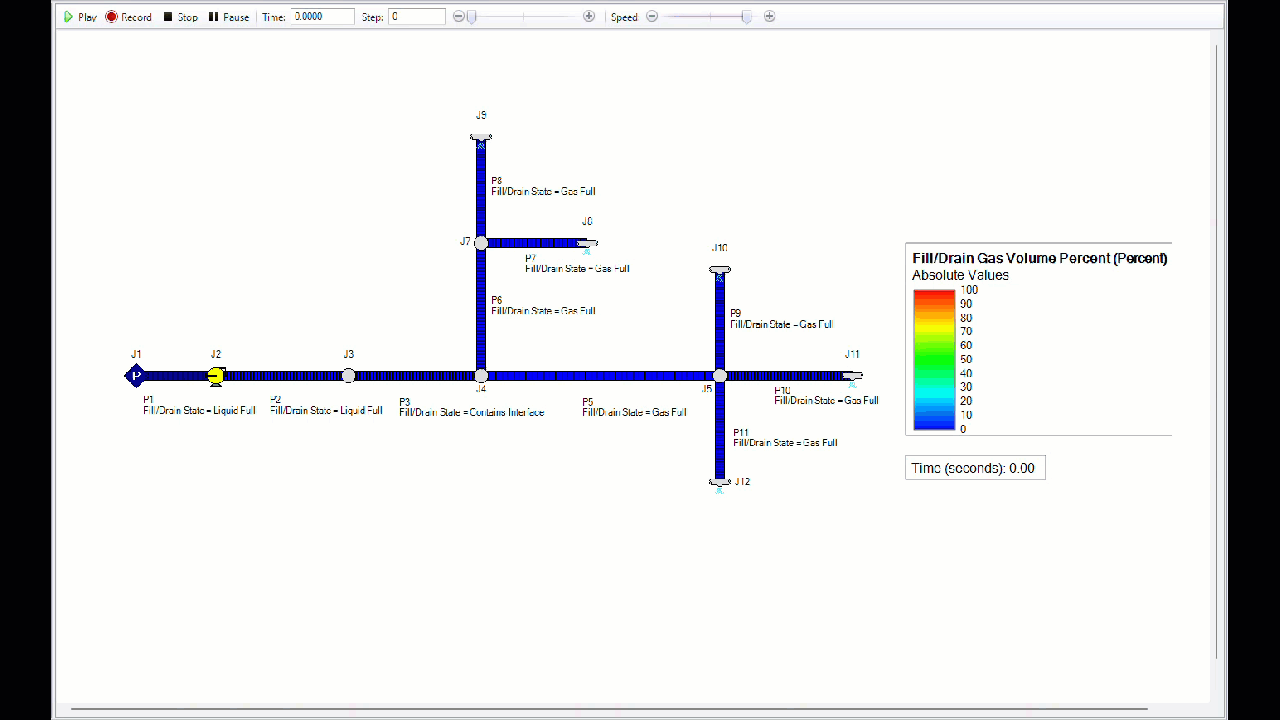Viewport: 1280px width, 720px height.
Task: Select the reservoir icon at J9
Action: tap(480, 138)
